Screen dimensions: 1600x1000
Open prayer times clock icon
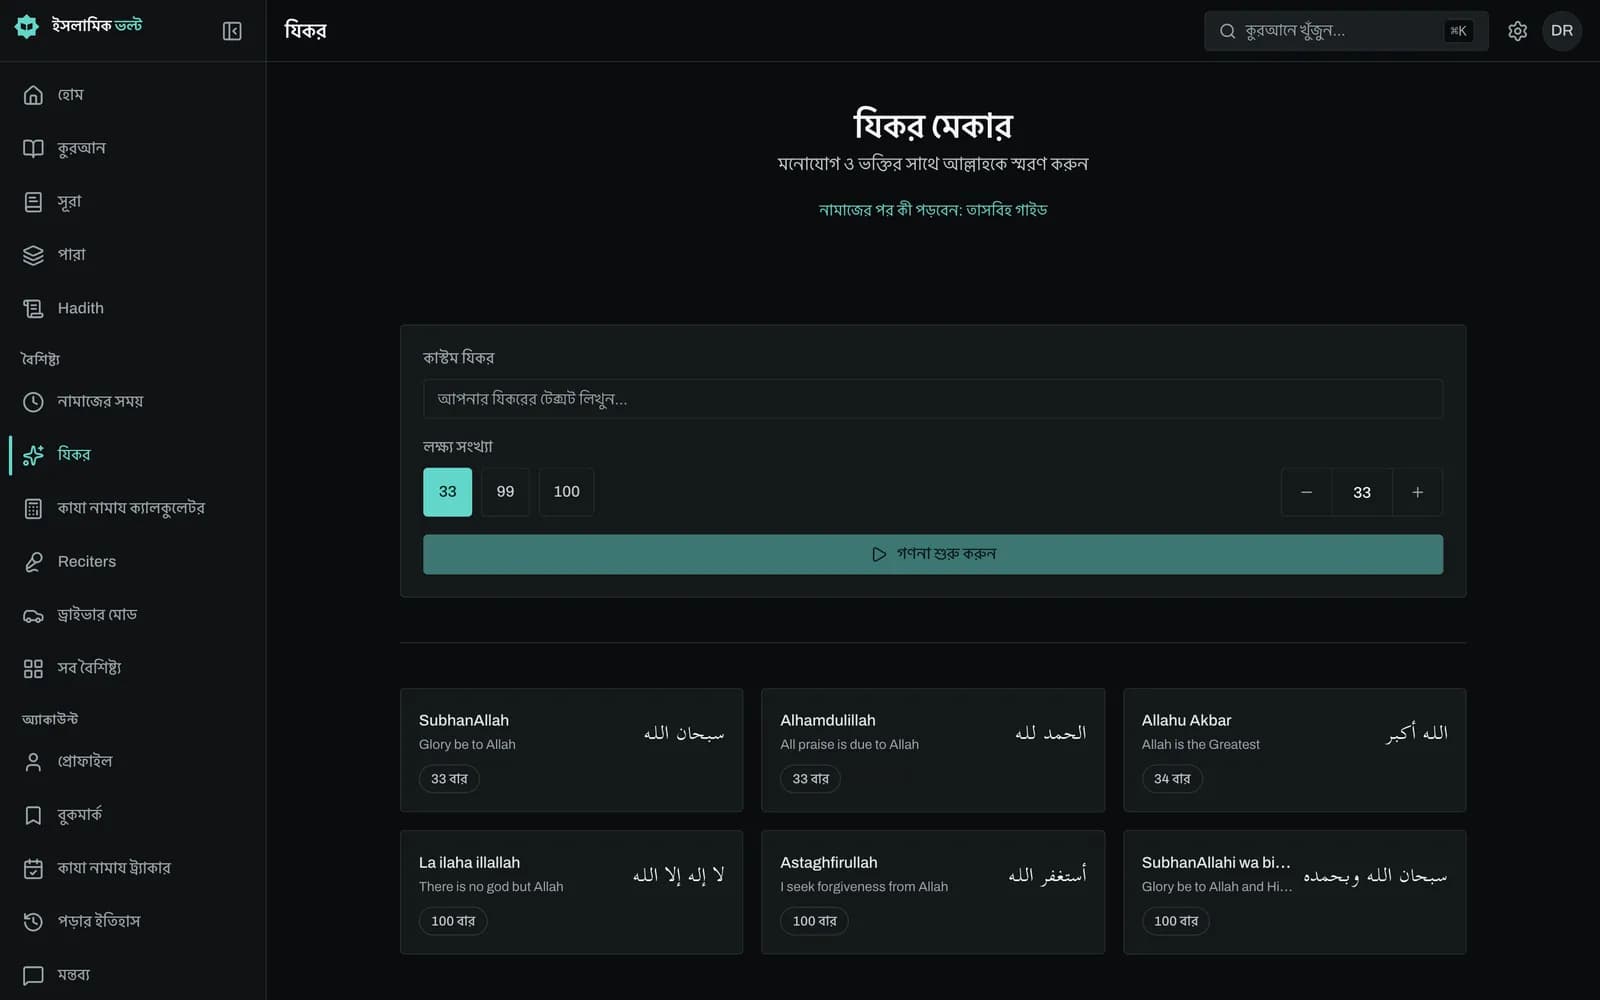click(x=33, y=401)
